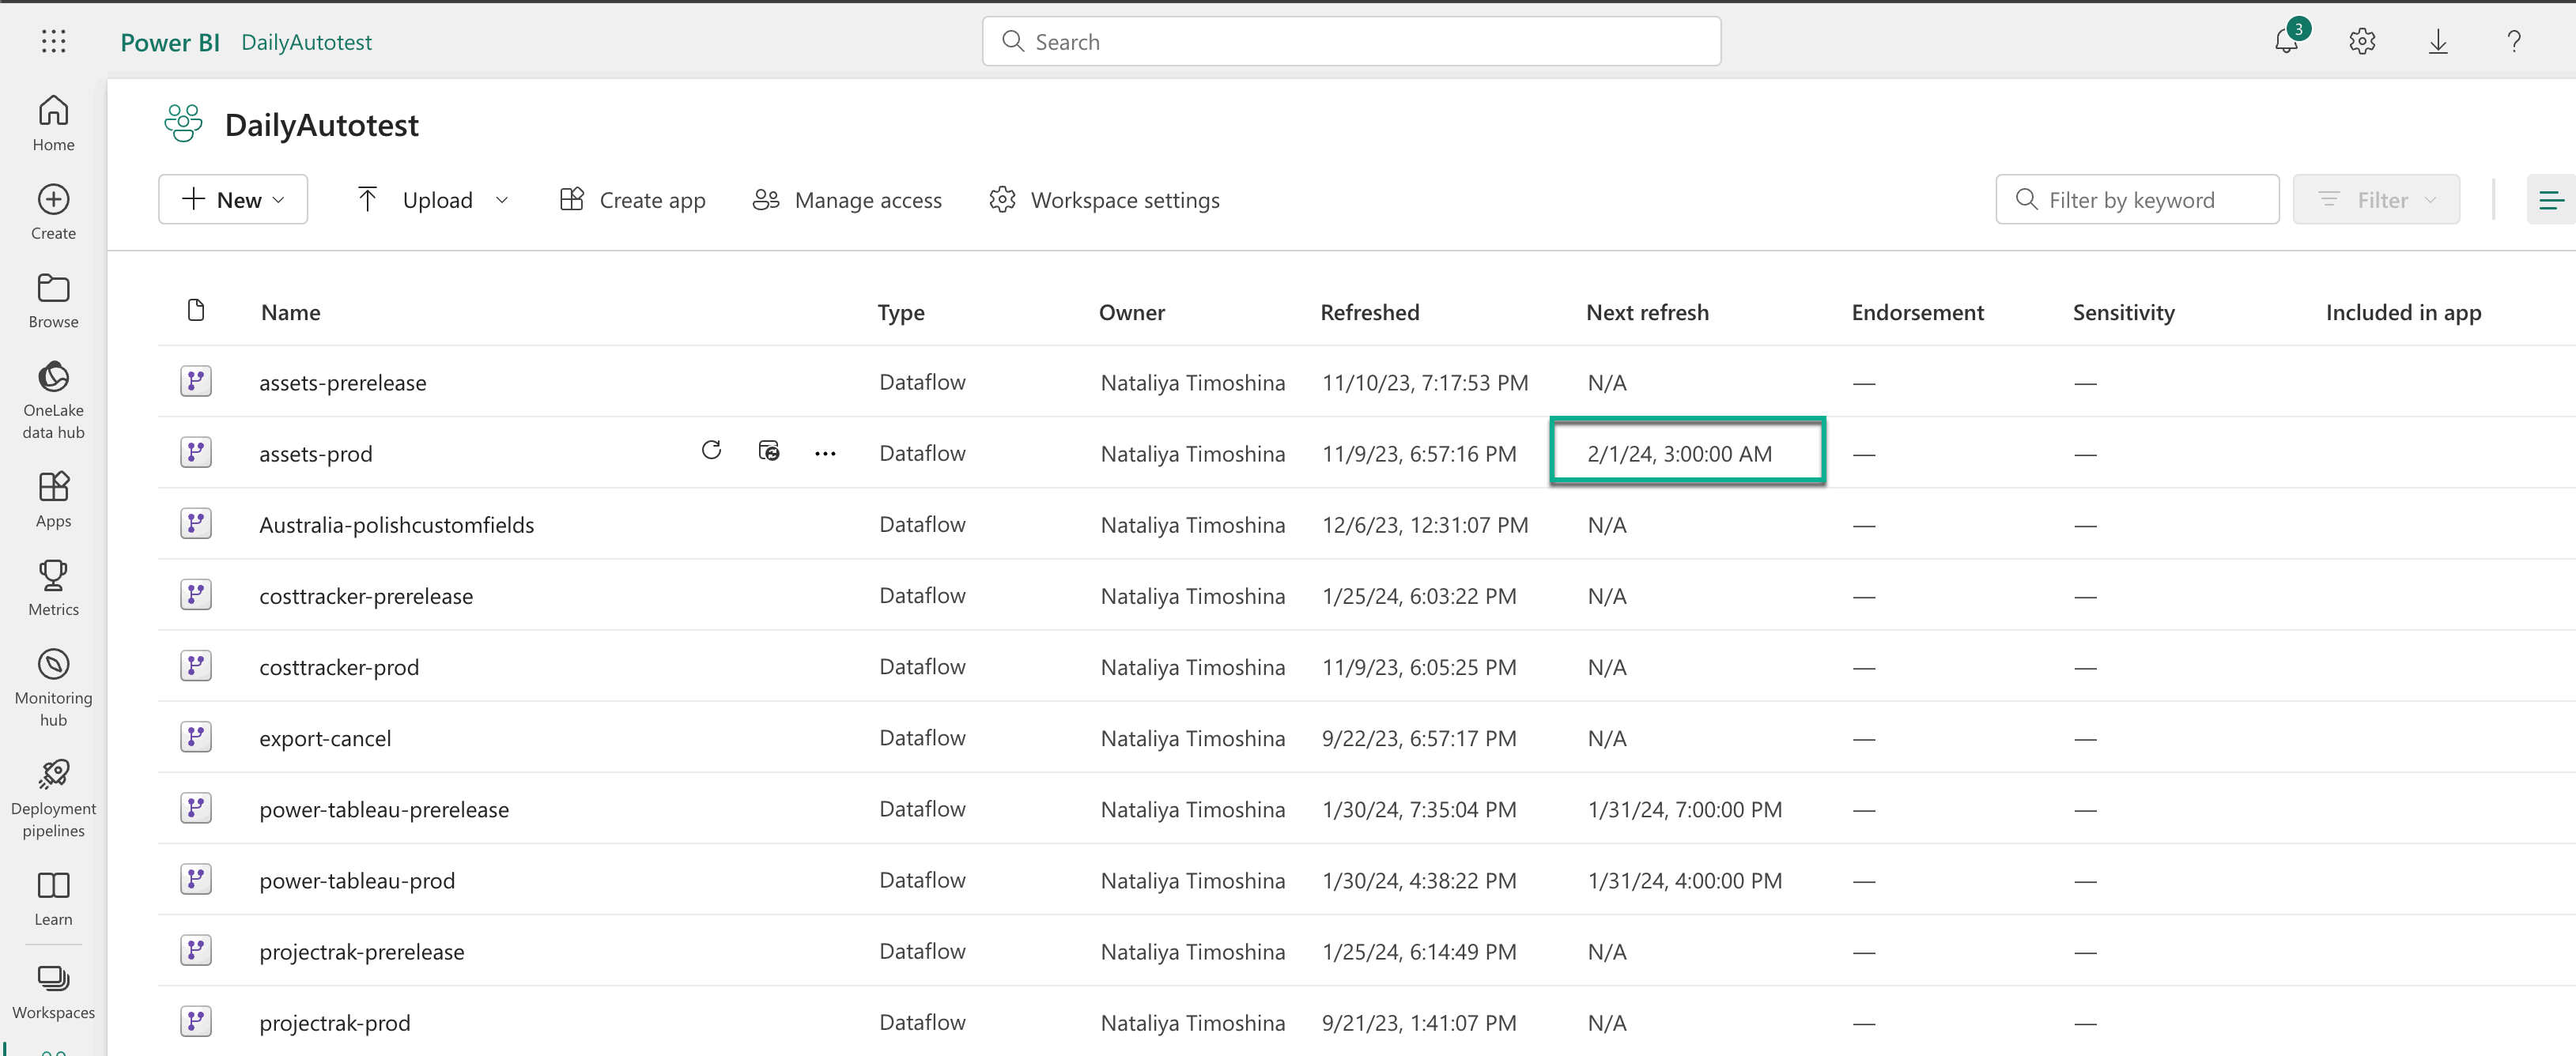The image size is (2576, 1056).
Task: Click the download arrow icon
Action: [x=2438, y=41]
